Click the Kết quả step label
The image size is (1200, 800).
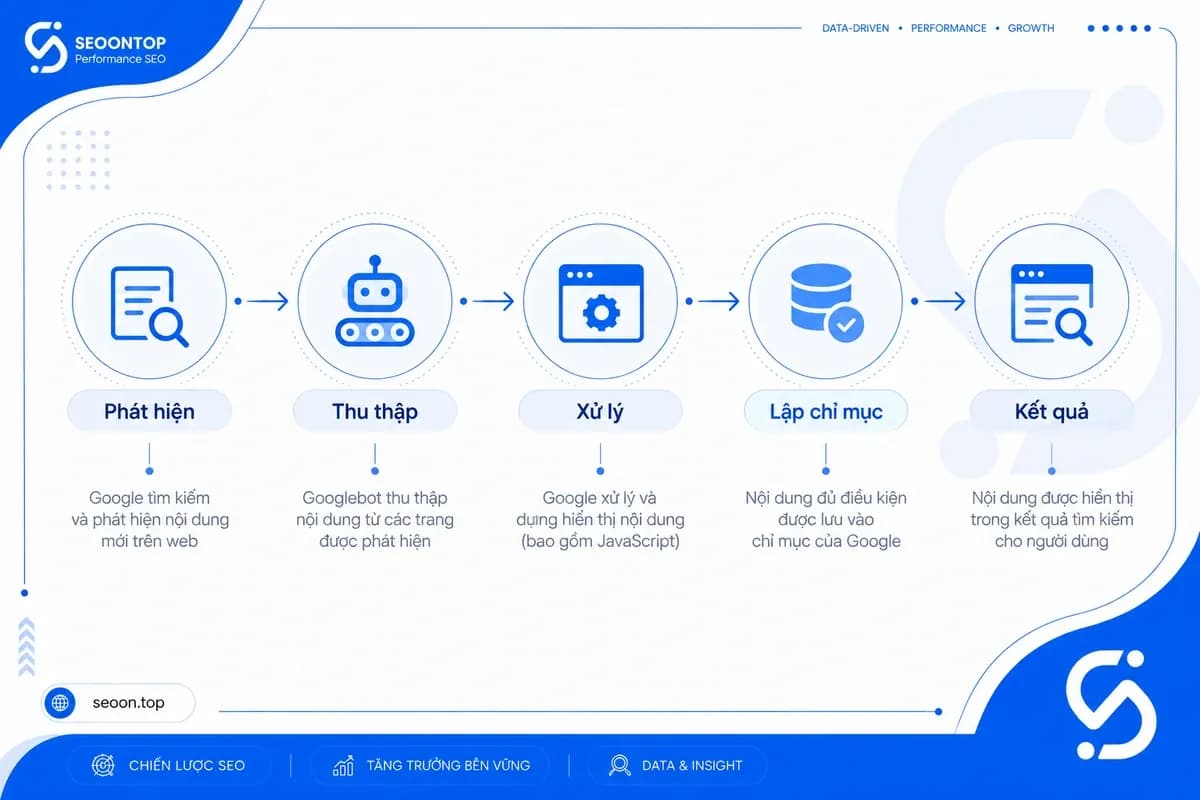[x=1051, y=411]
